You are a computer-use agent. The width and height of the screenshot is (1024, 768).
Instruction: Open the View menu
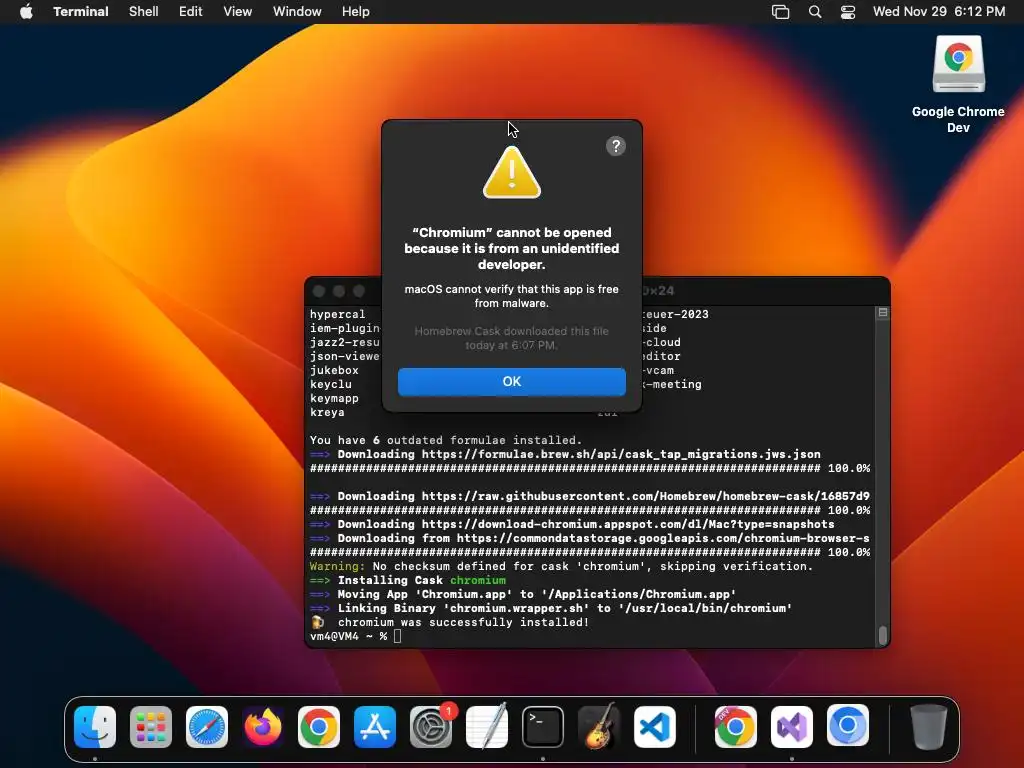point(238,12)
